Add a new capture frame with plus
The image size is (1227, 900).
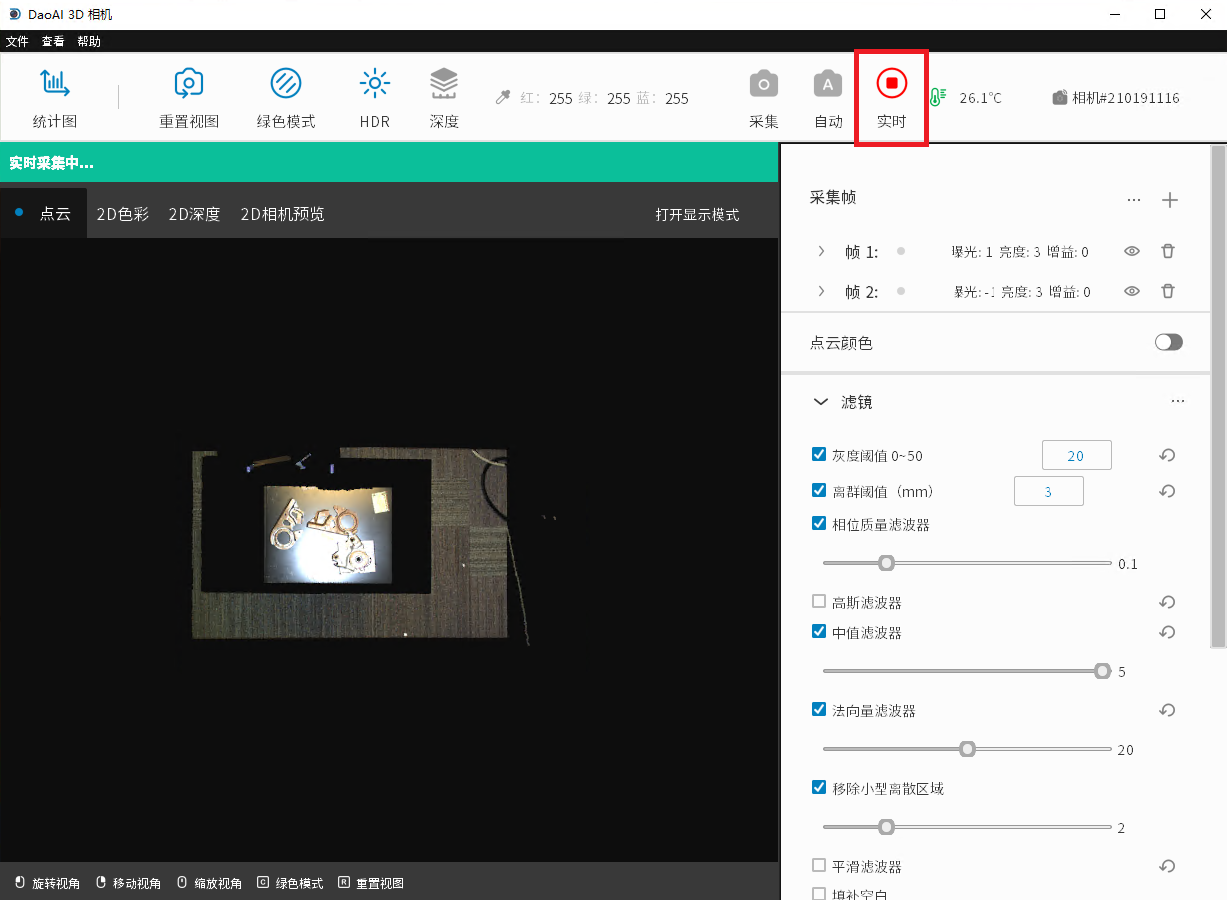[x=1170, y=200]
